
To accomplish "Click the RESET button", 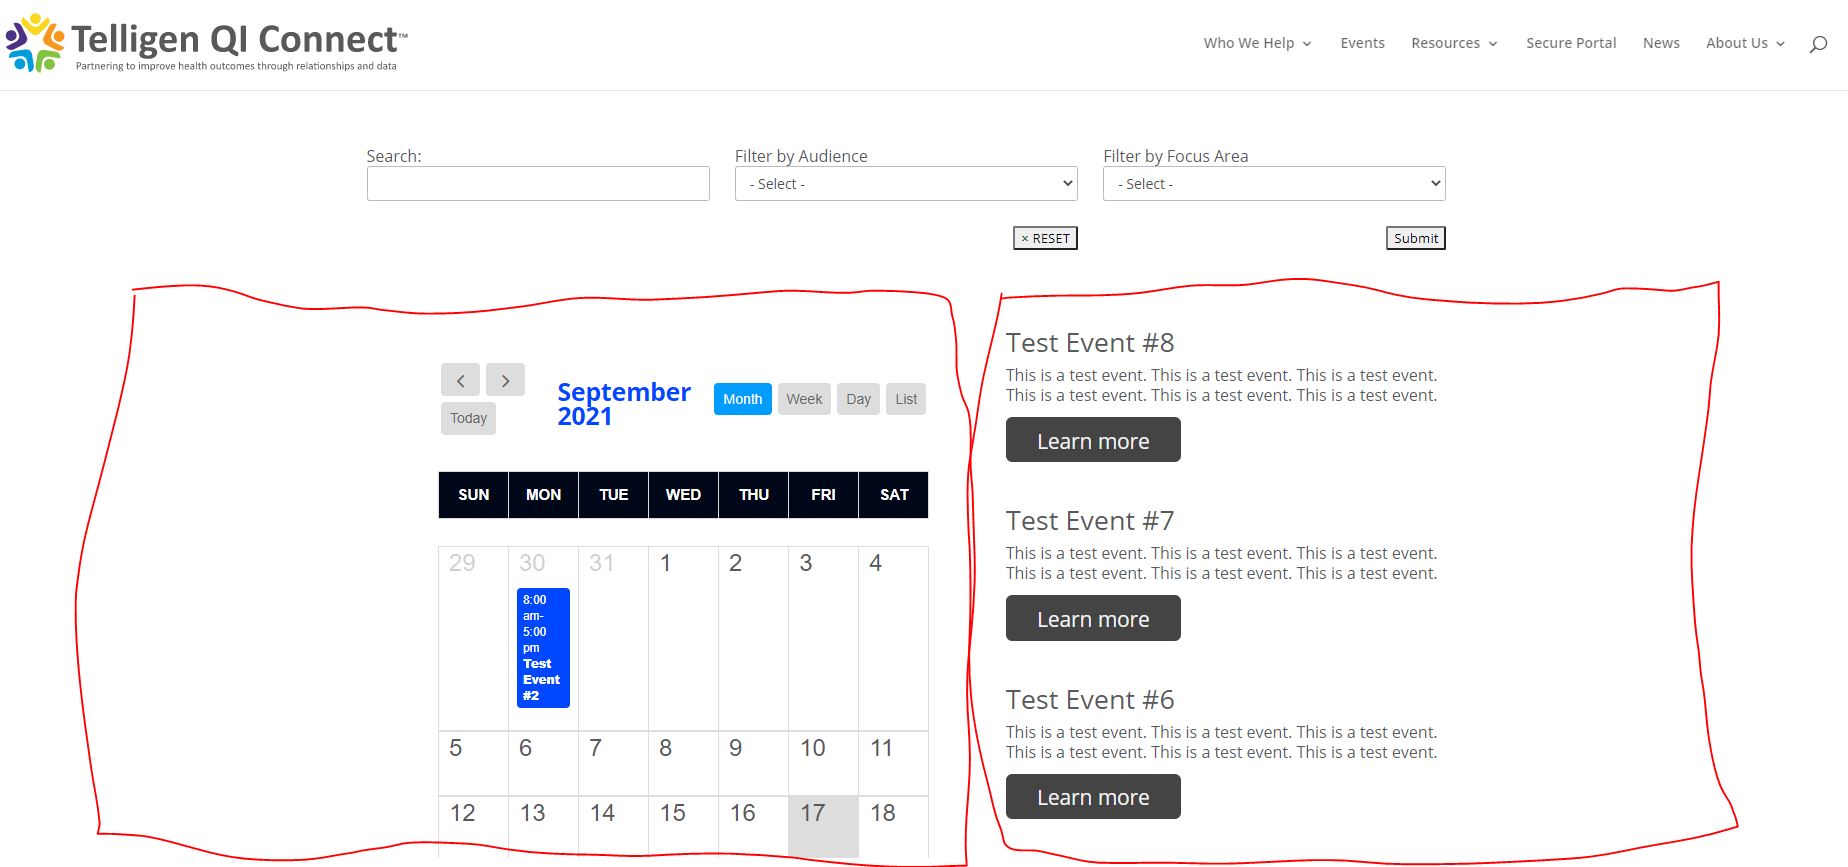I will (x=1045, y=238).
